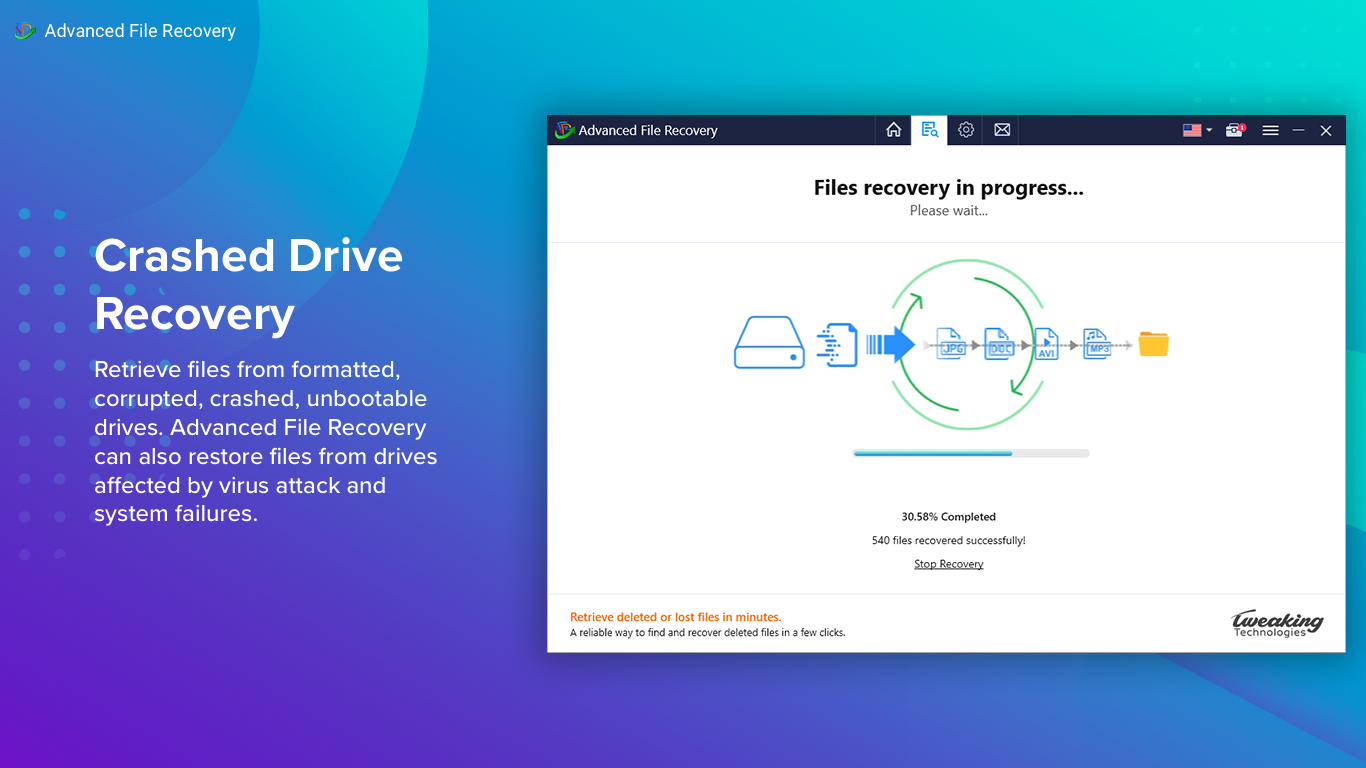
Task: Click the yellow destination folder icon
Action: pyautogui.click(x=1153, y=344)
